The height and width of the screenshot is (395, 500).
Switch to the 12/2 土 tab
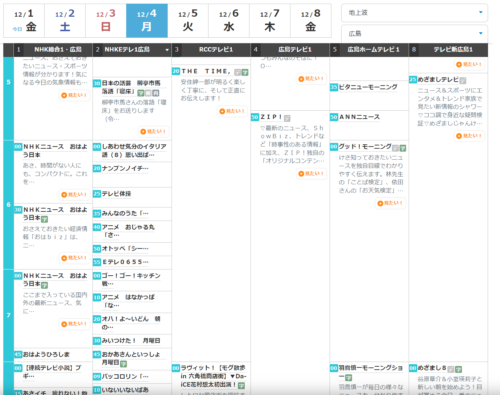pos(65,21)
